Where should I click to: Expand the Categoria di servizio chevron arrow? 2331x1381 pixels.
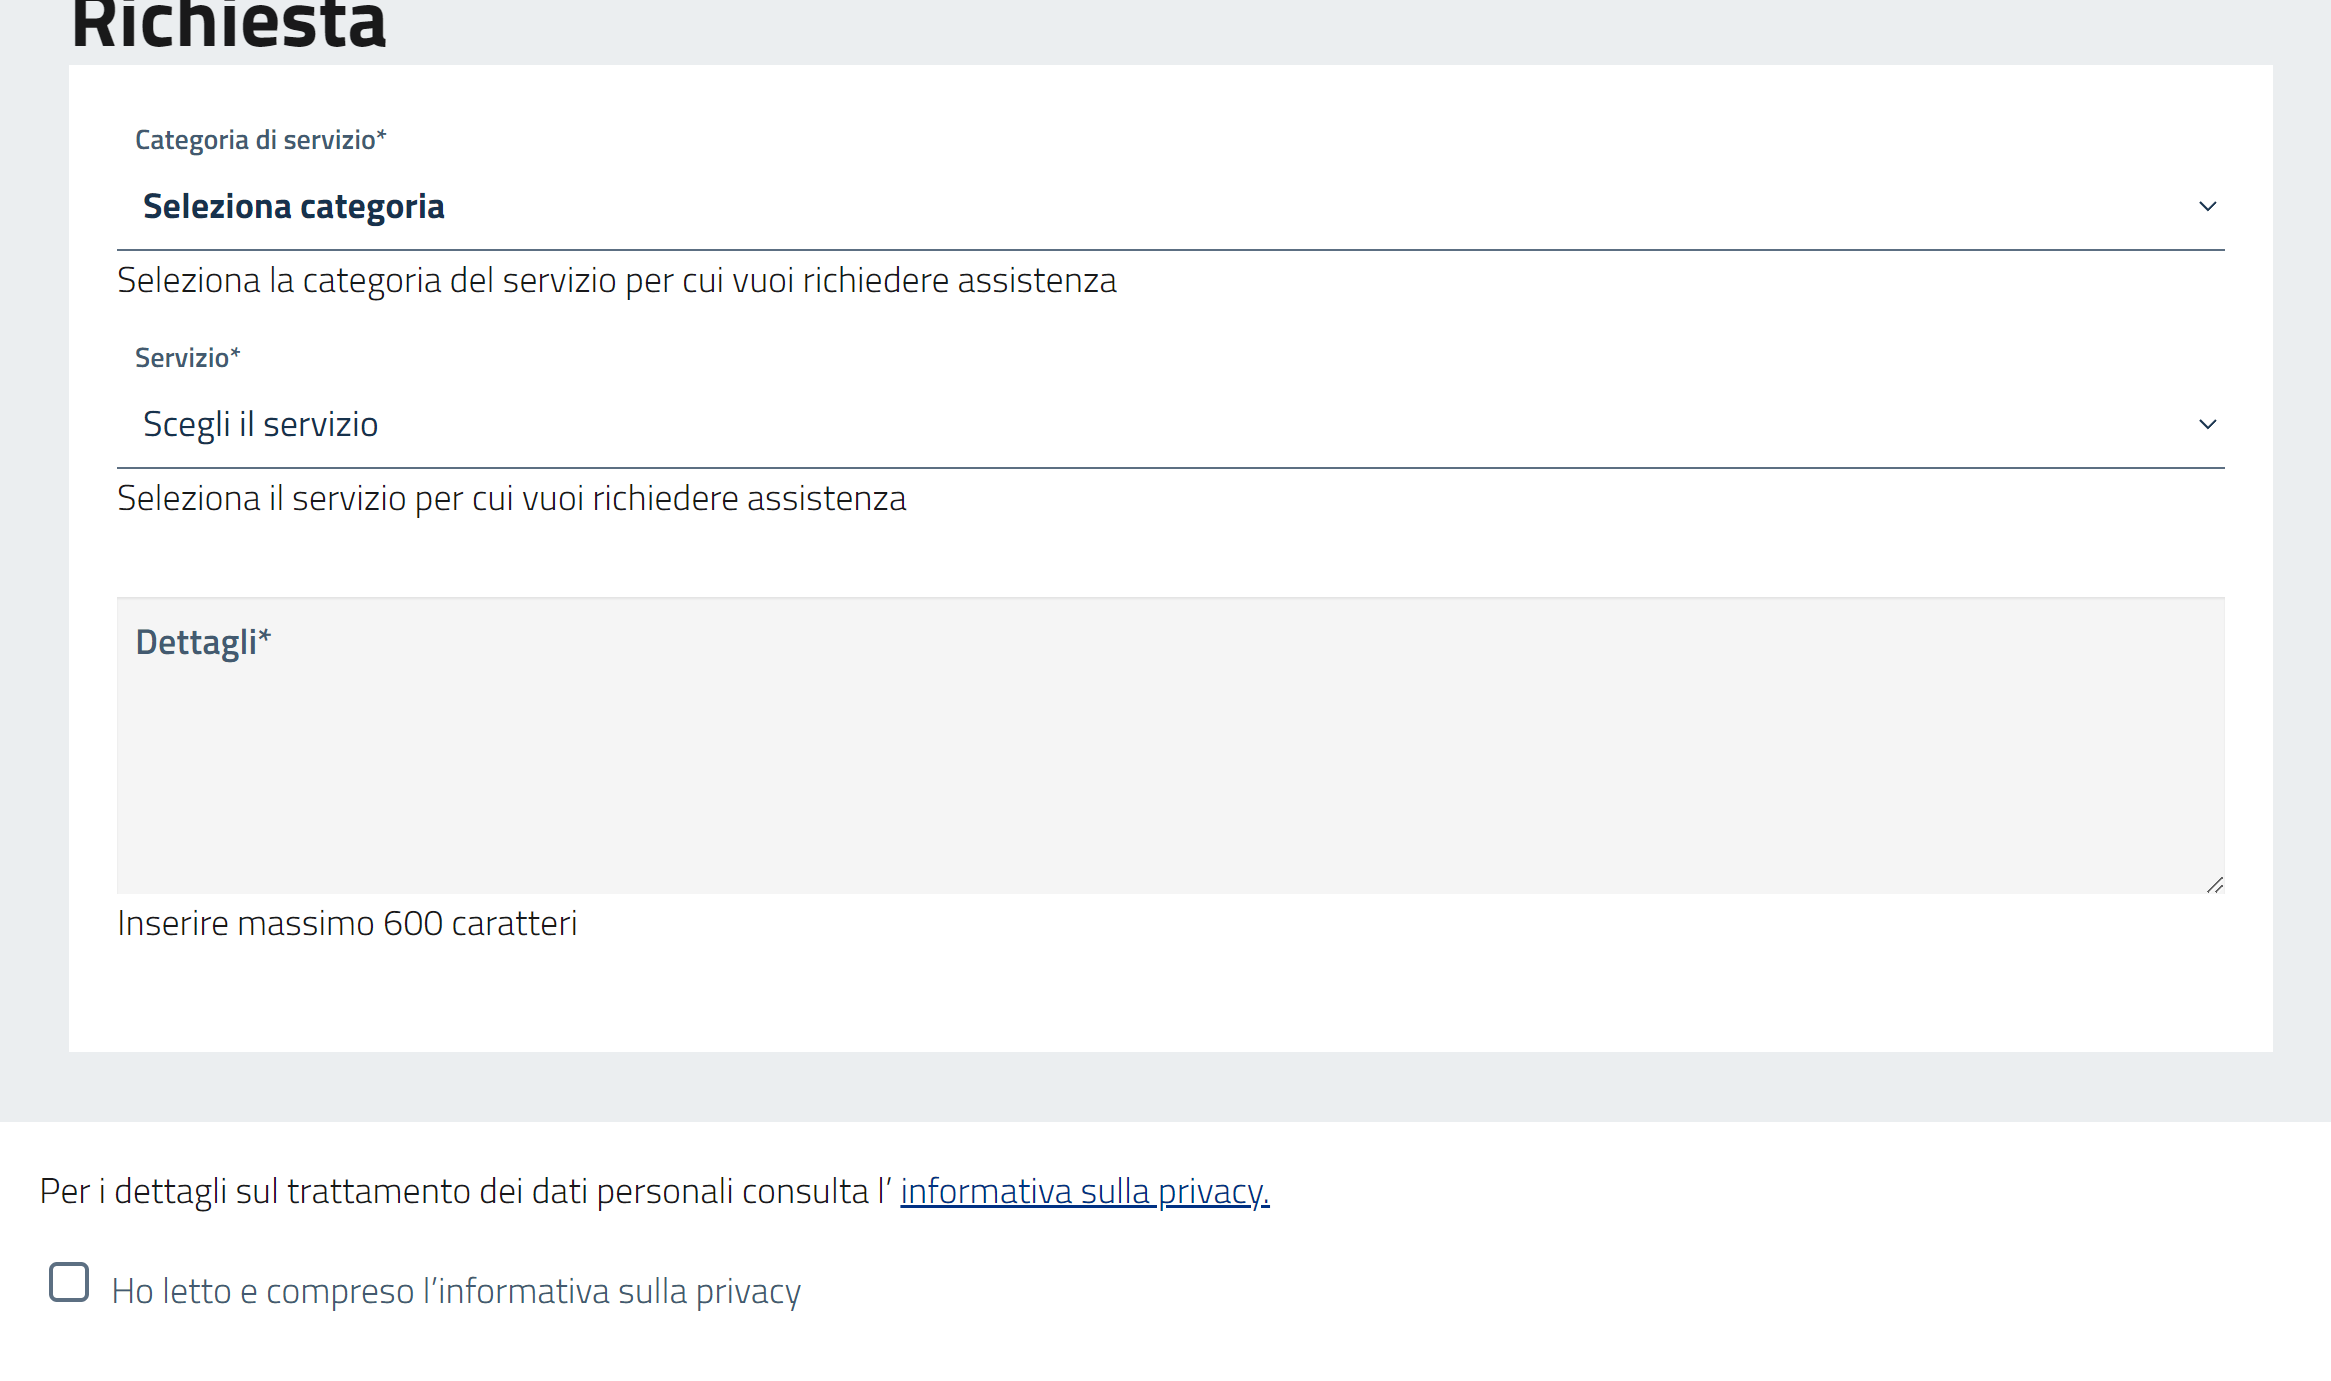click(2207, 207)
